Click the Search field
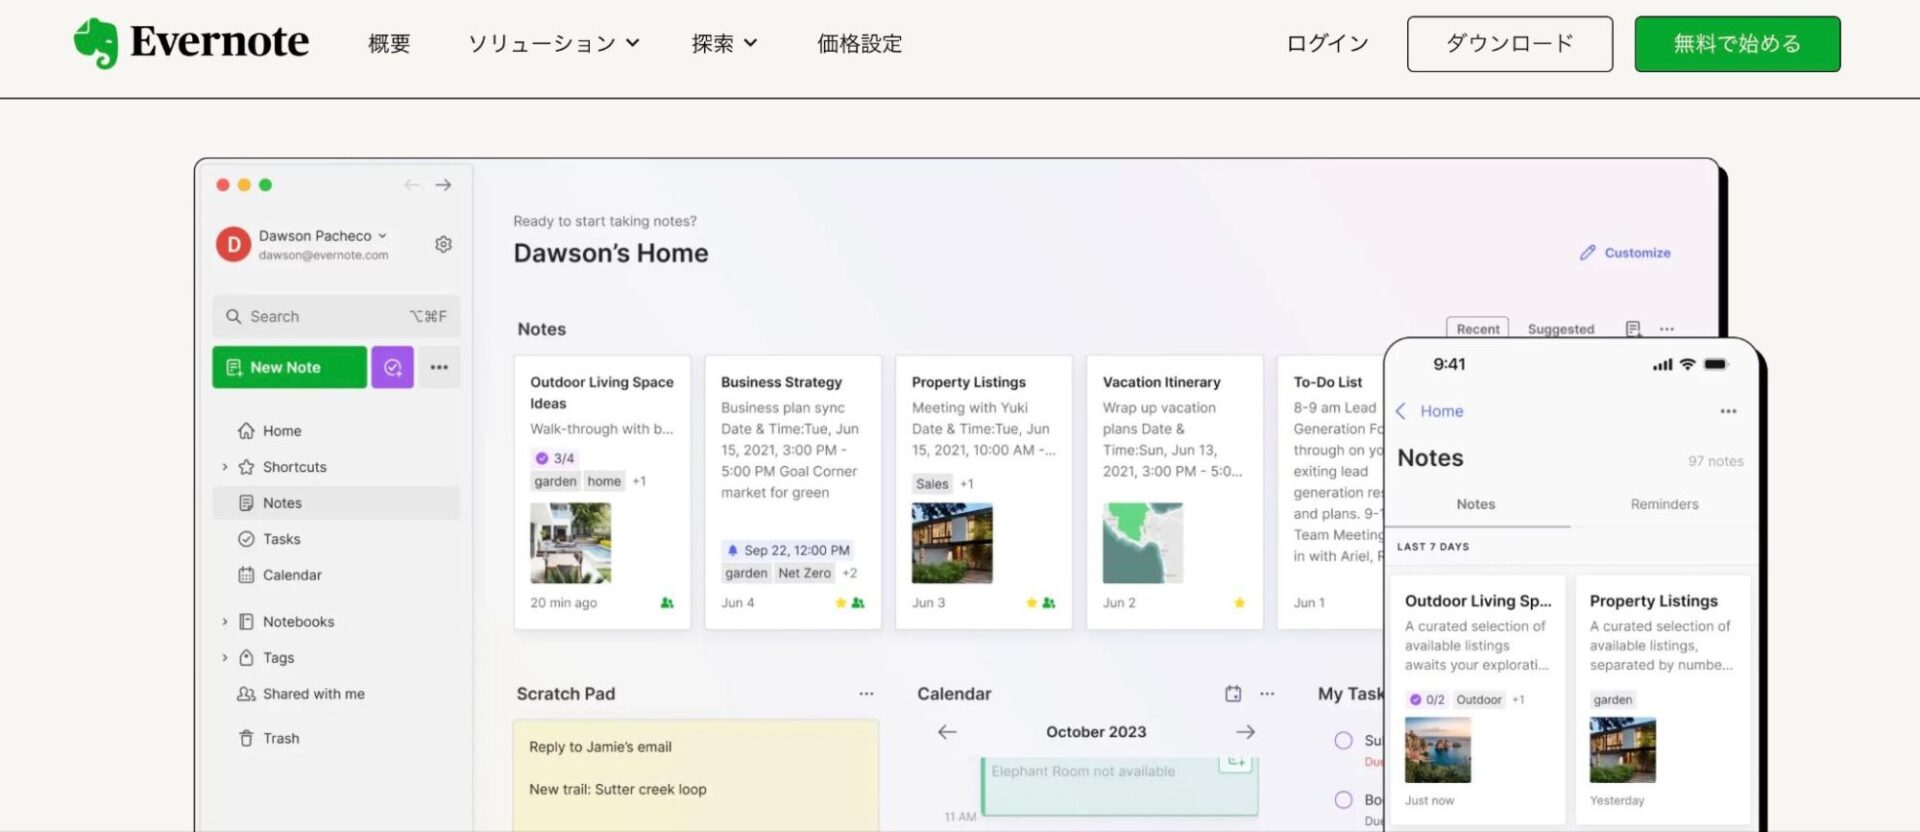 (x=336, y=316)
